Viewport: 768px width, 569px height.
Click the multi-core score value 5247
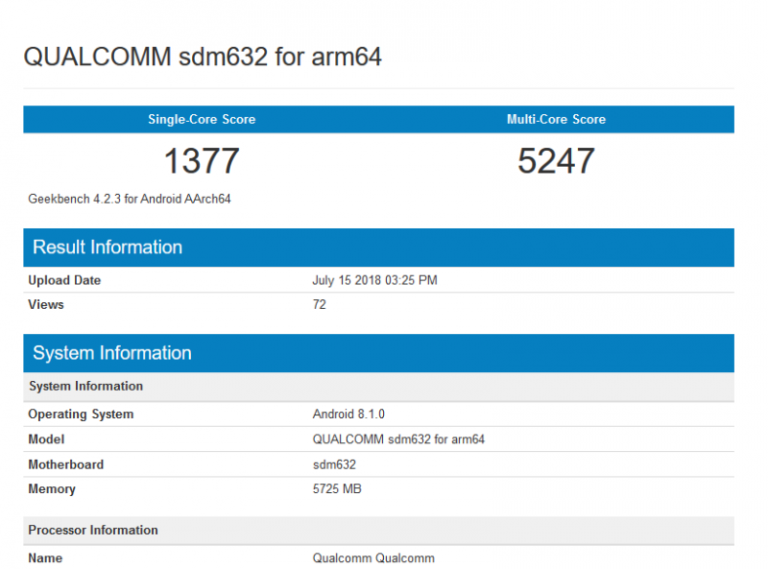click(556, 161)
